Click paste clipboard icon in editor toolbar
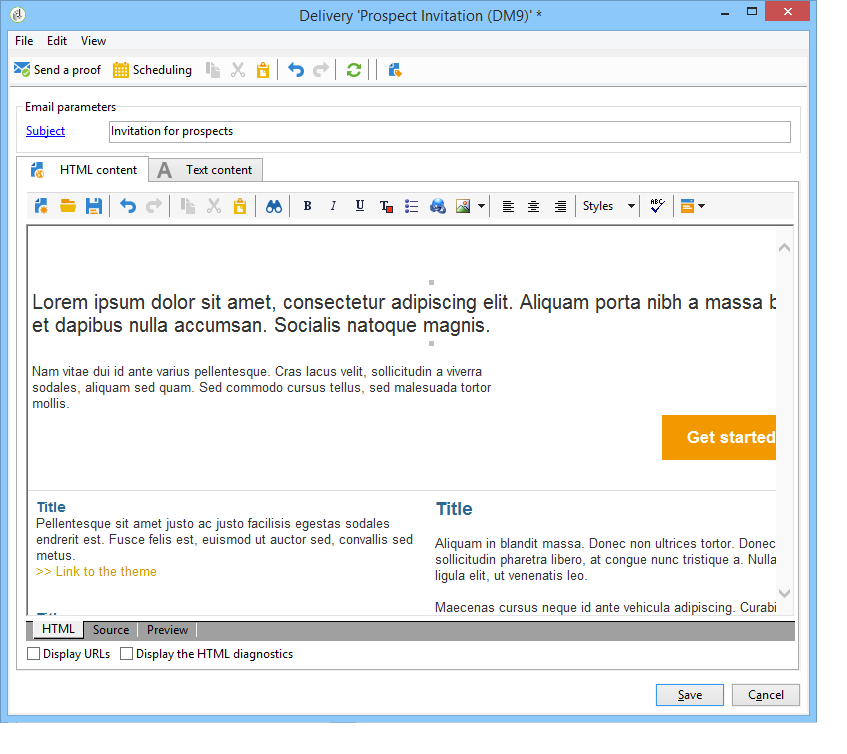847x754 pixels. coord(240,206)
